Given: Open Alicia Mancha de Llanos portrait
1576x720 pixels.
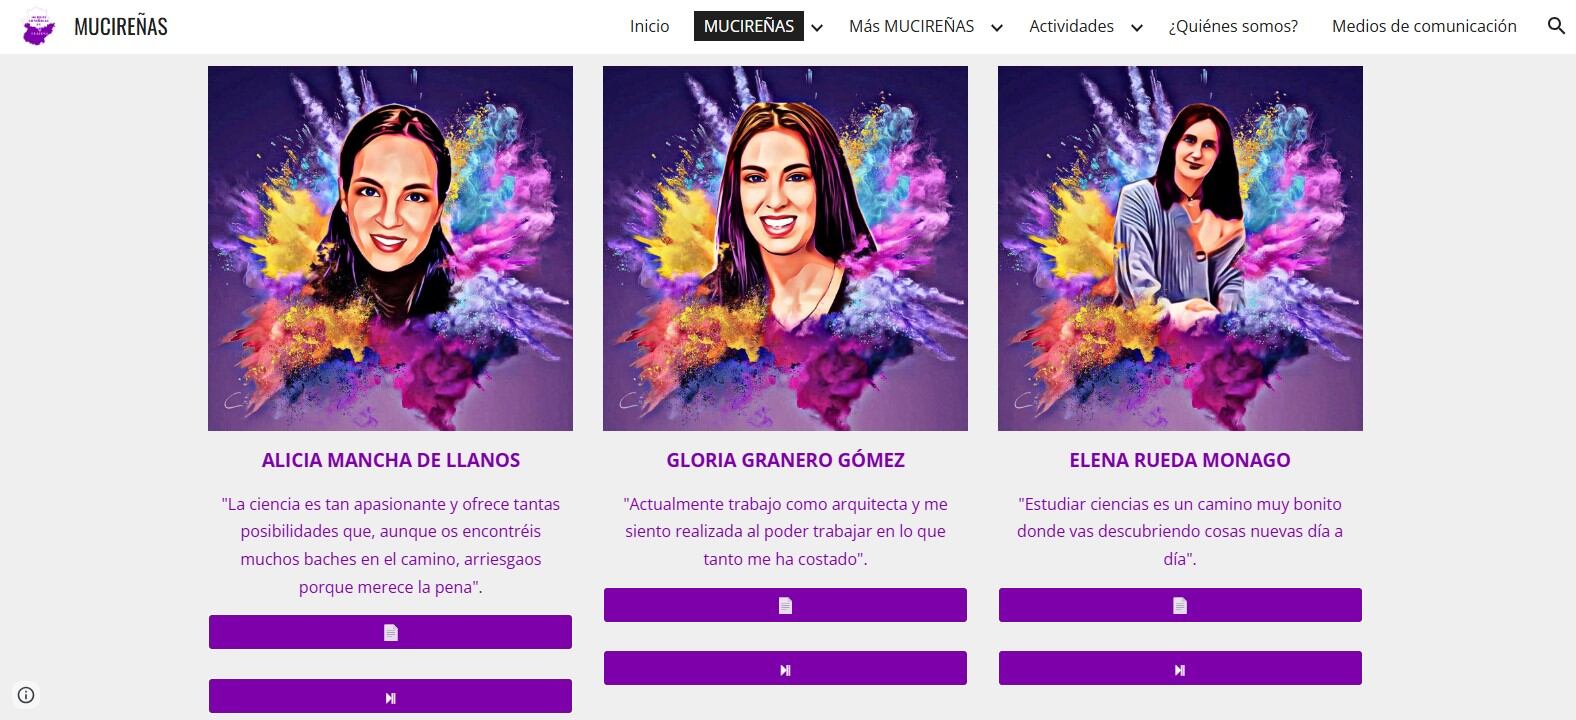Looking at the screenshot, I should (x=390, y=248).
